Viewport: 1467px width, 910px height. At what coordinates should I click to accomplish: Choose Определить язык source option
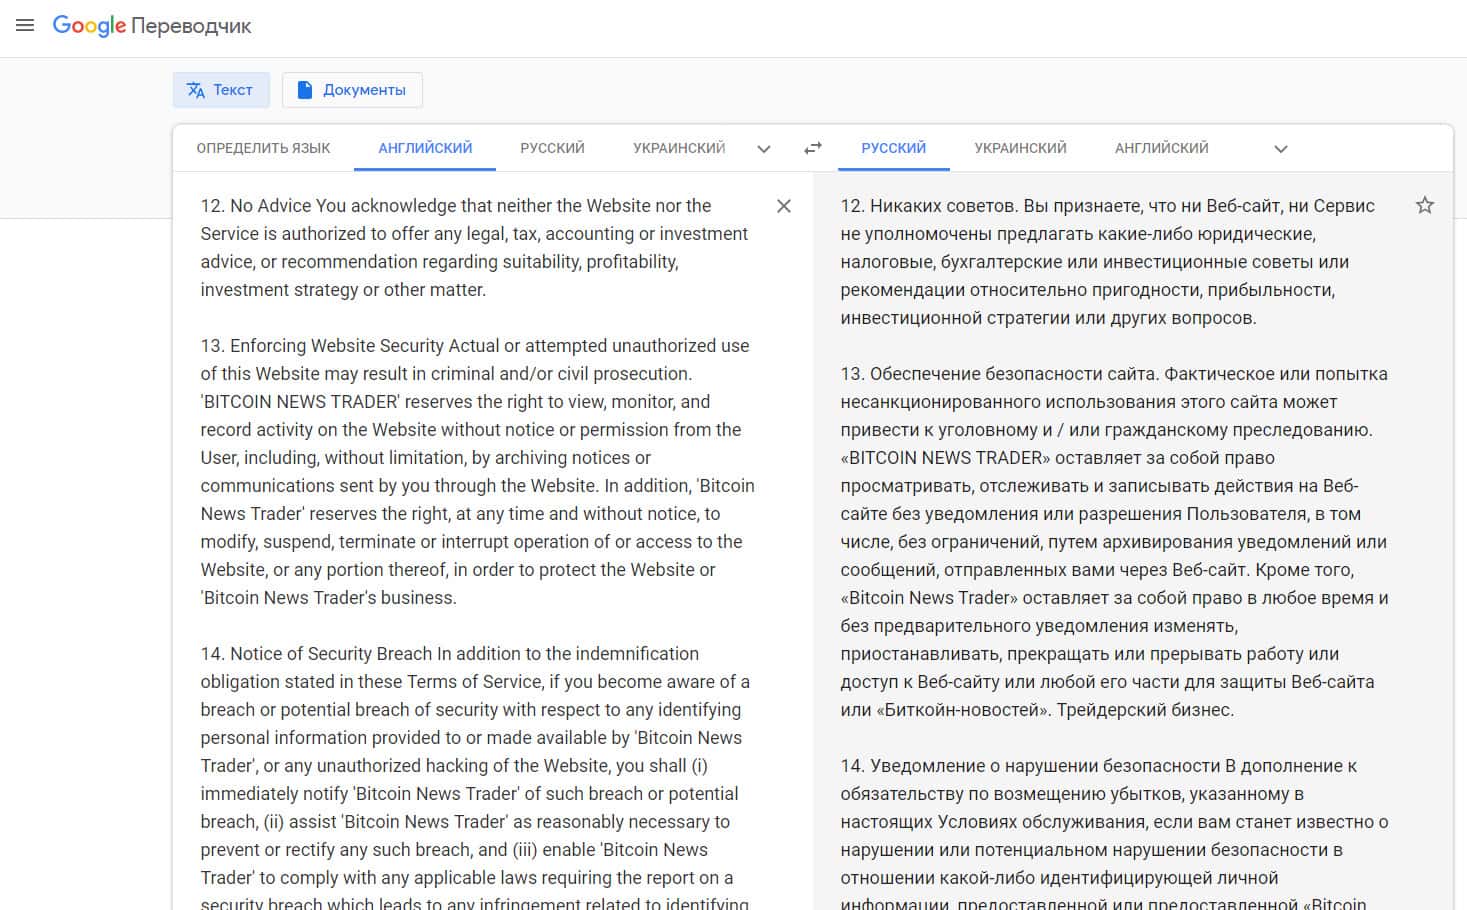[x=263, y=148]
